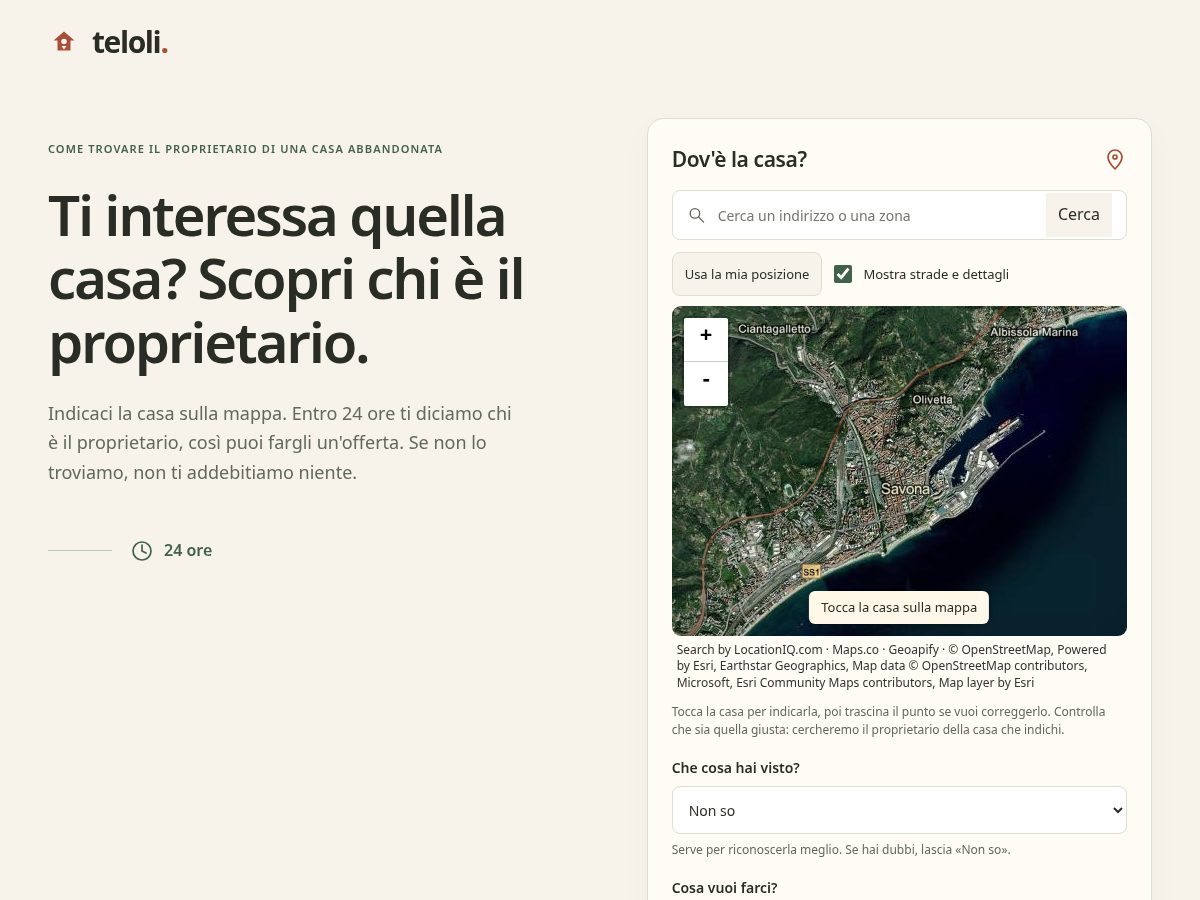Click the Cerca button
This screenshot has height=900, width=1200.
click(x=1079, y=215)
